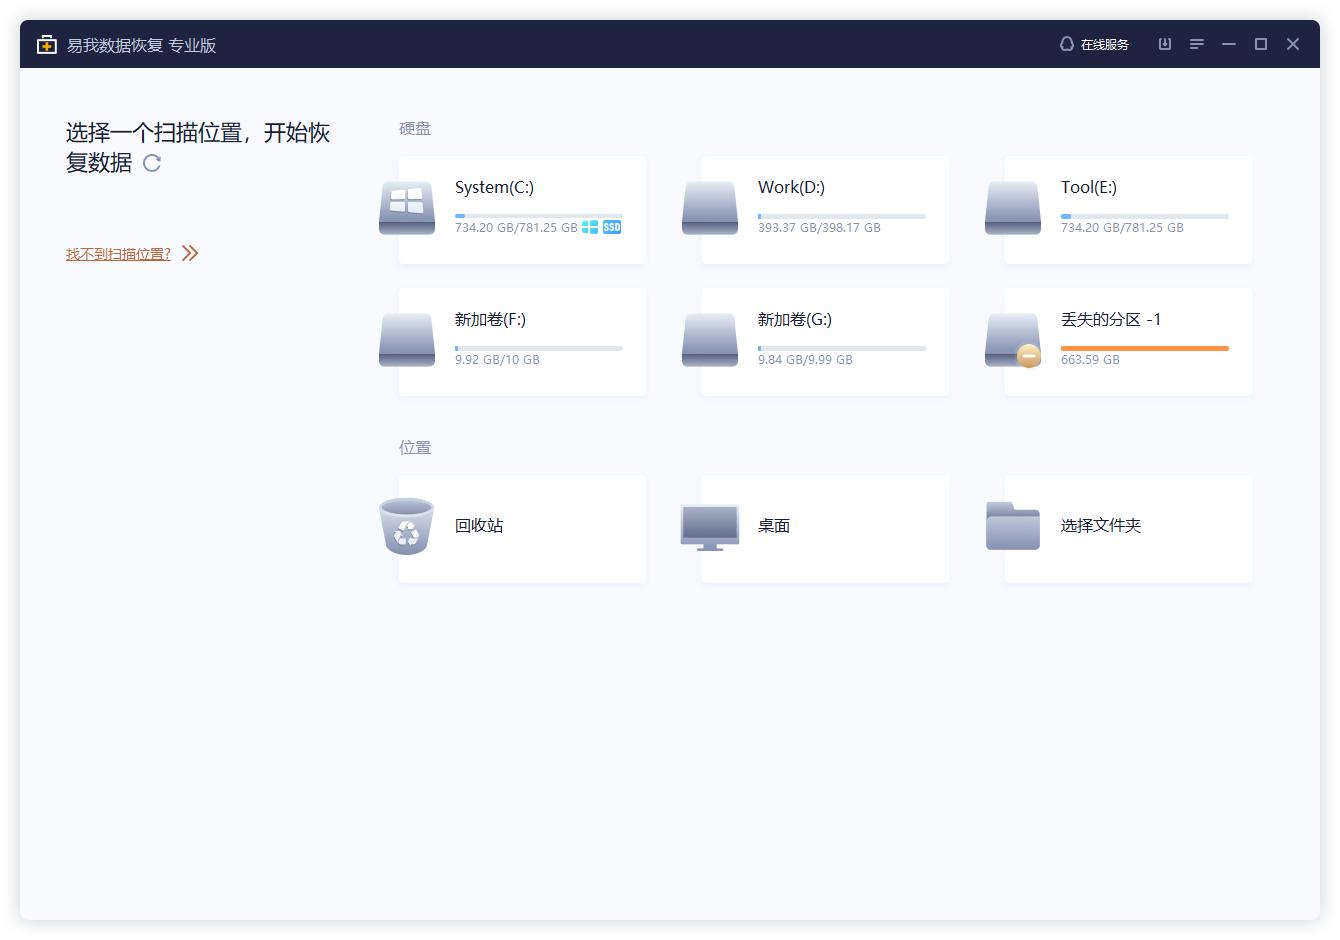
Task: Click the save recovery session icon
Action: coord(1164,44)
